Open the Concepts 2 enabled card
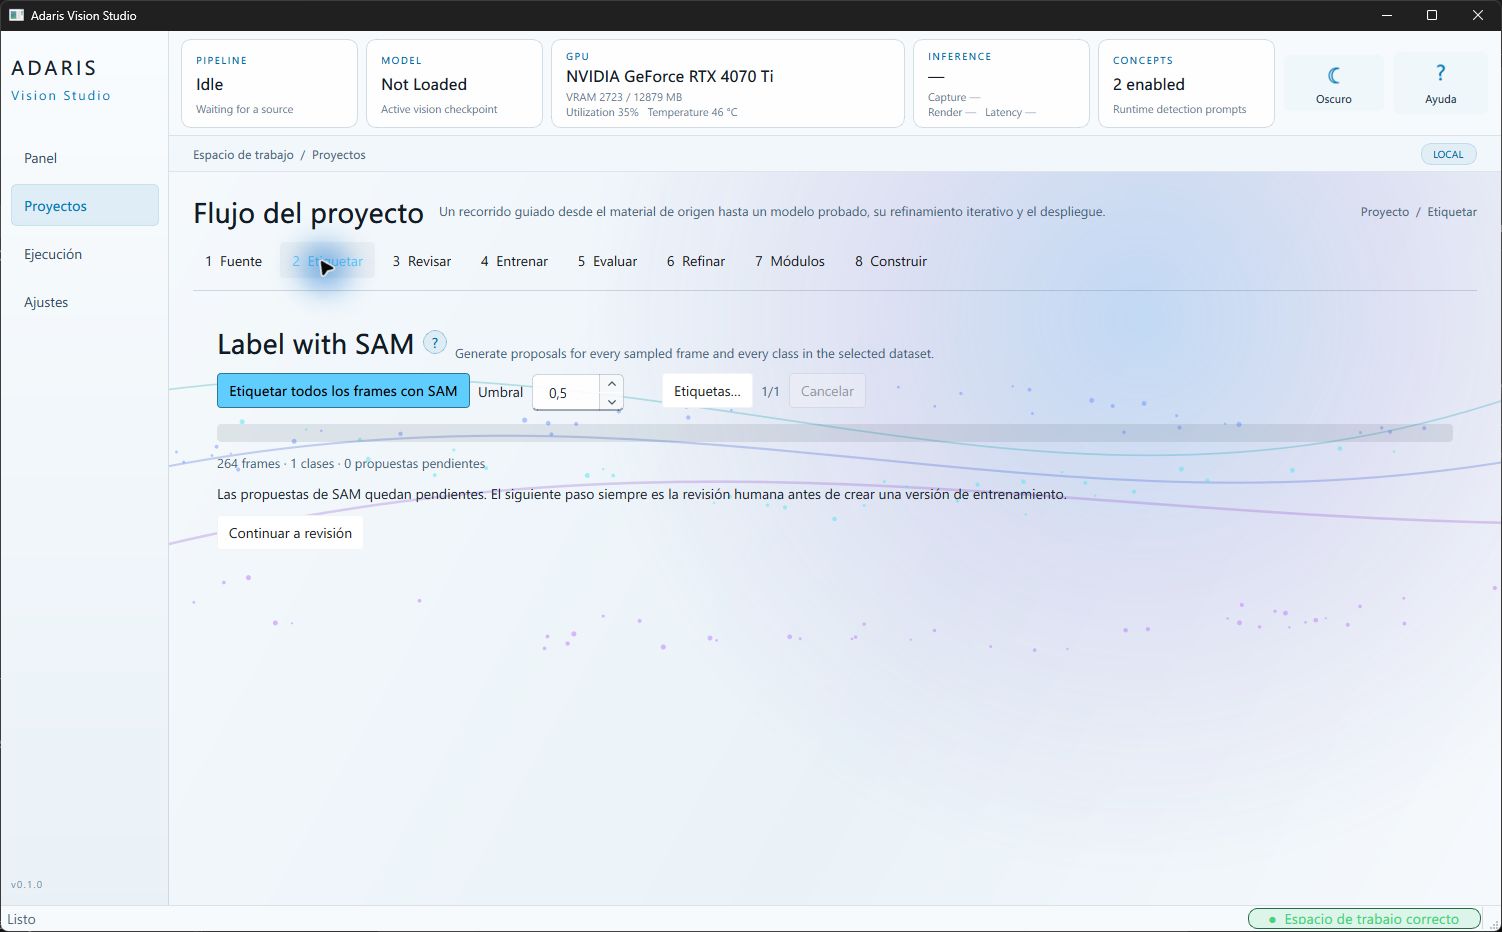Viewport: 1502px width, 932px height. [1186, 84]
